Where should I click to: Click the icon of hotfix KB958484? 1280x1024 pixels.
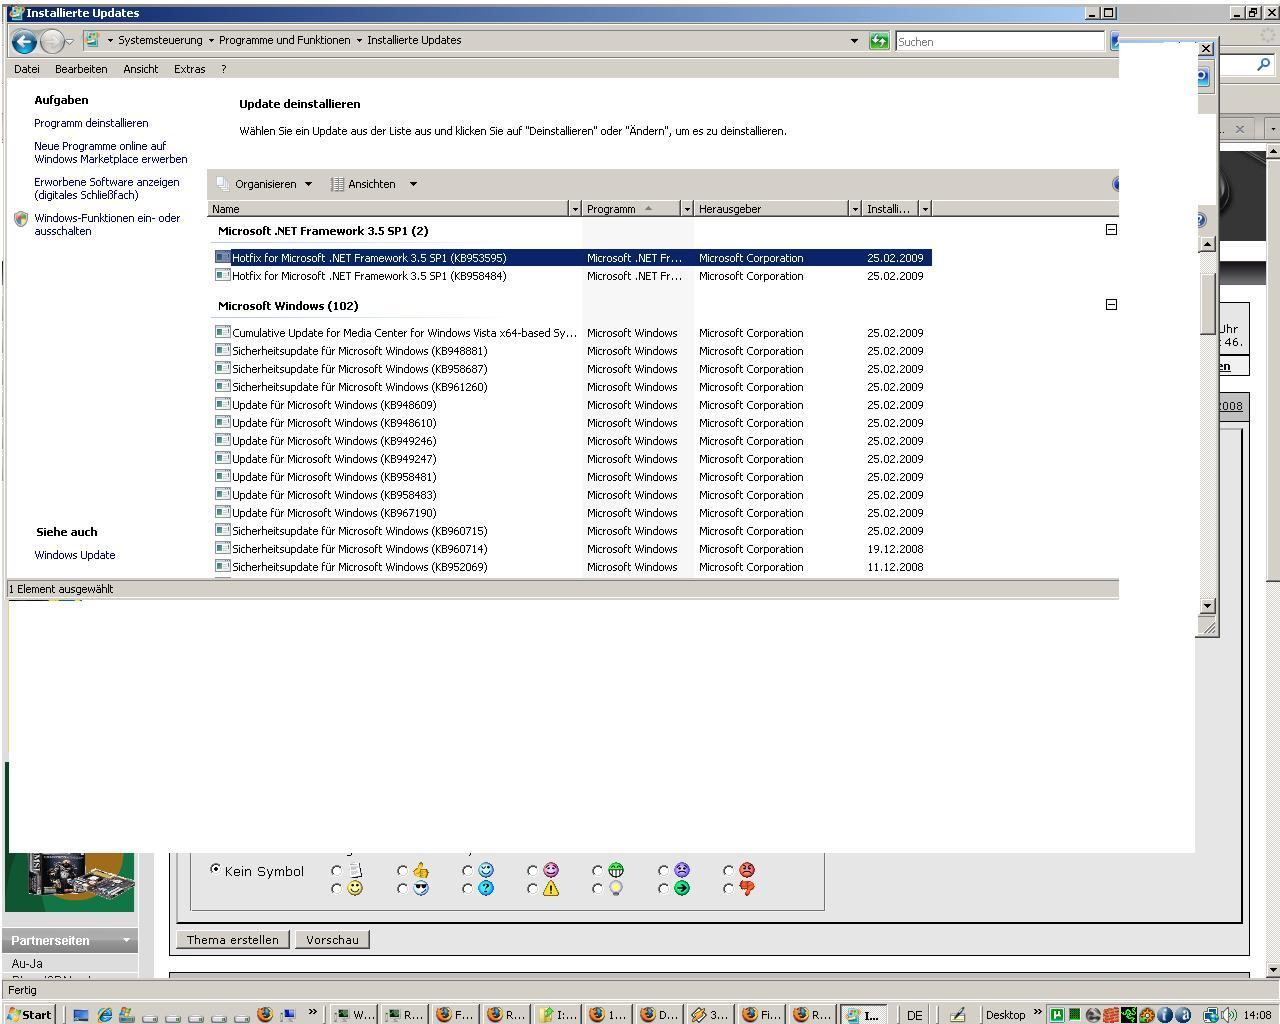pos(223,275)
